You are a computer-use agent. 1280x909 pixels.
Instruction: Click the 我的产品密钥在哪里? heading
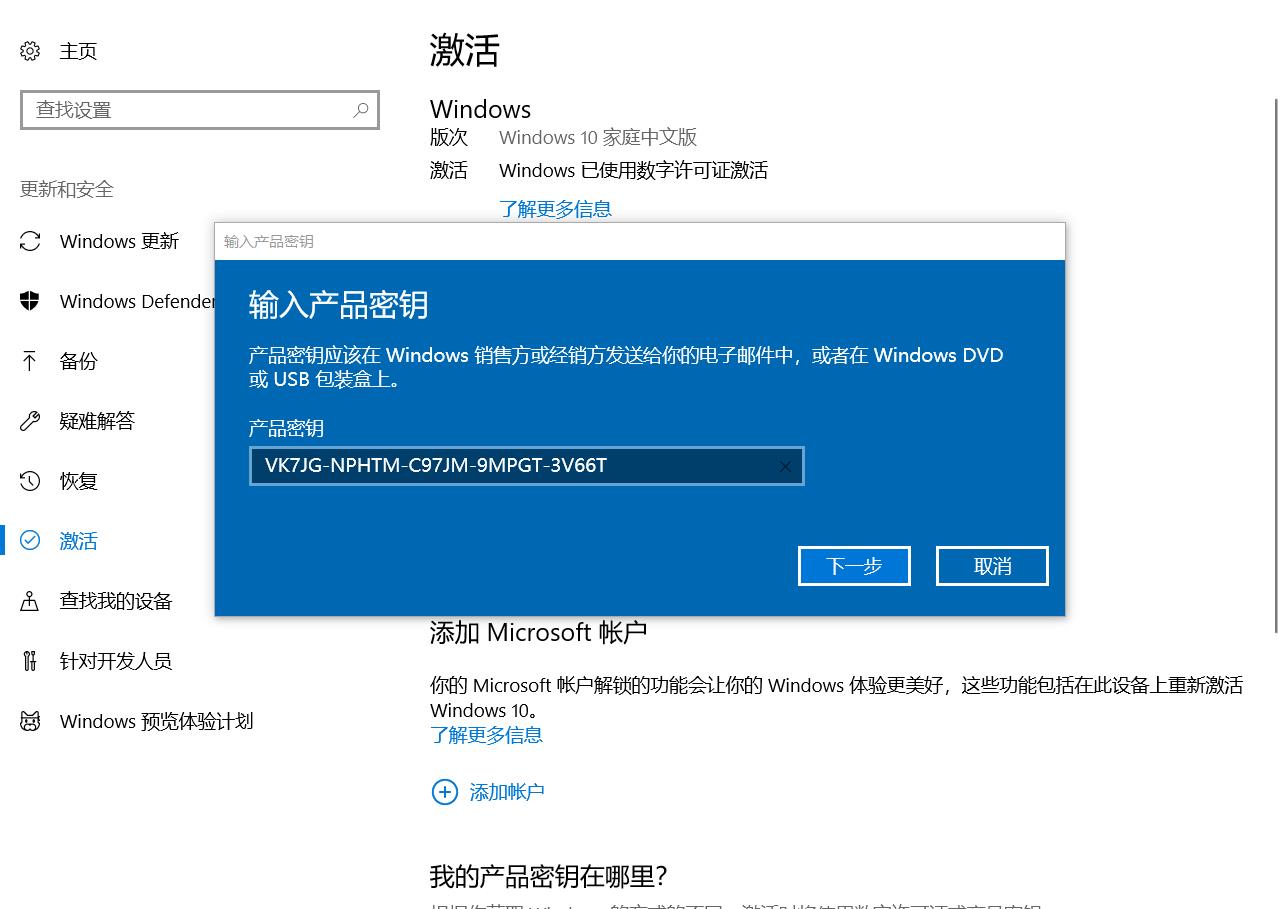click(x=548, y=876)
